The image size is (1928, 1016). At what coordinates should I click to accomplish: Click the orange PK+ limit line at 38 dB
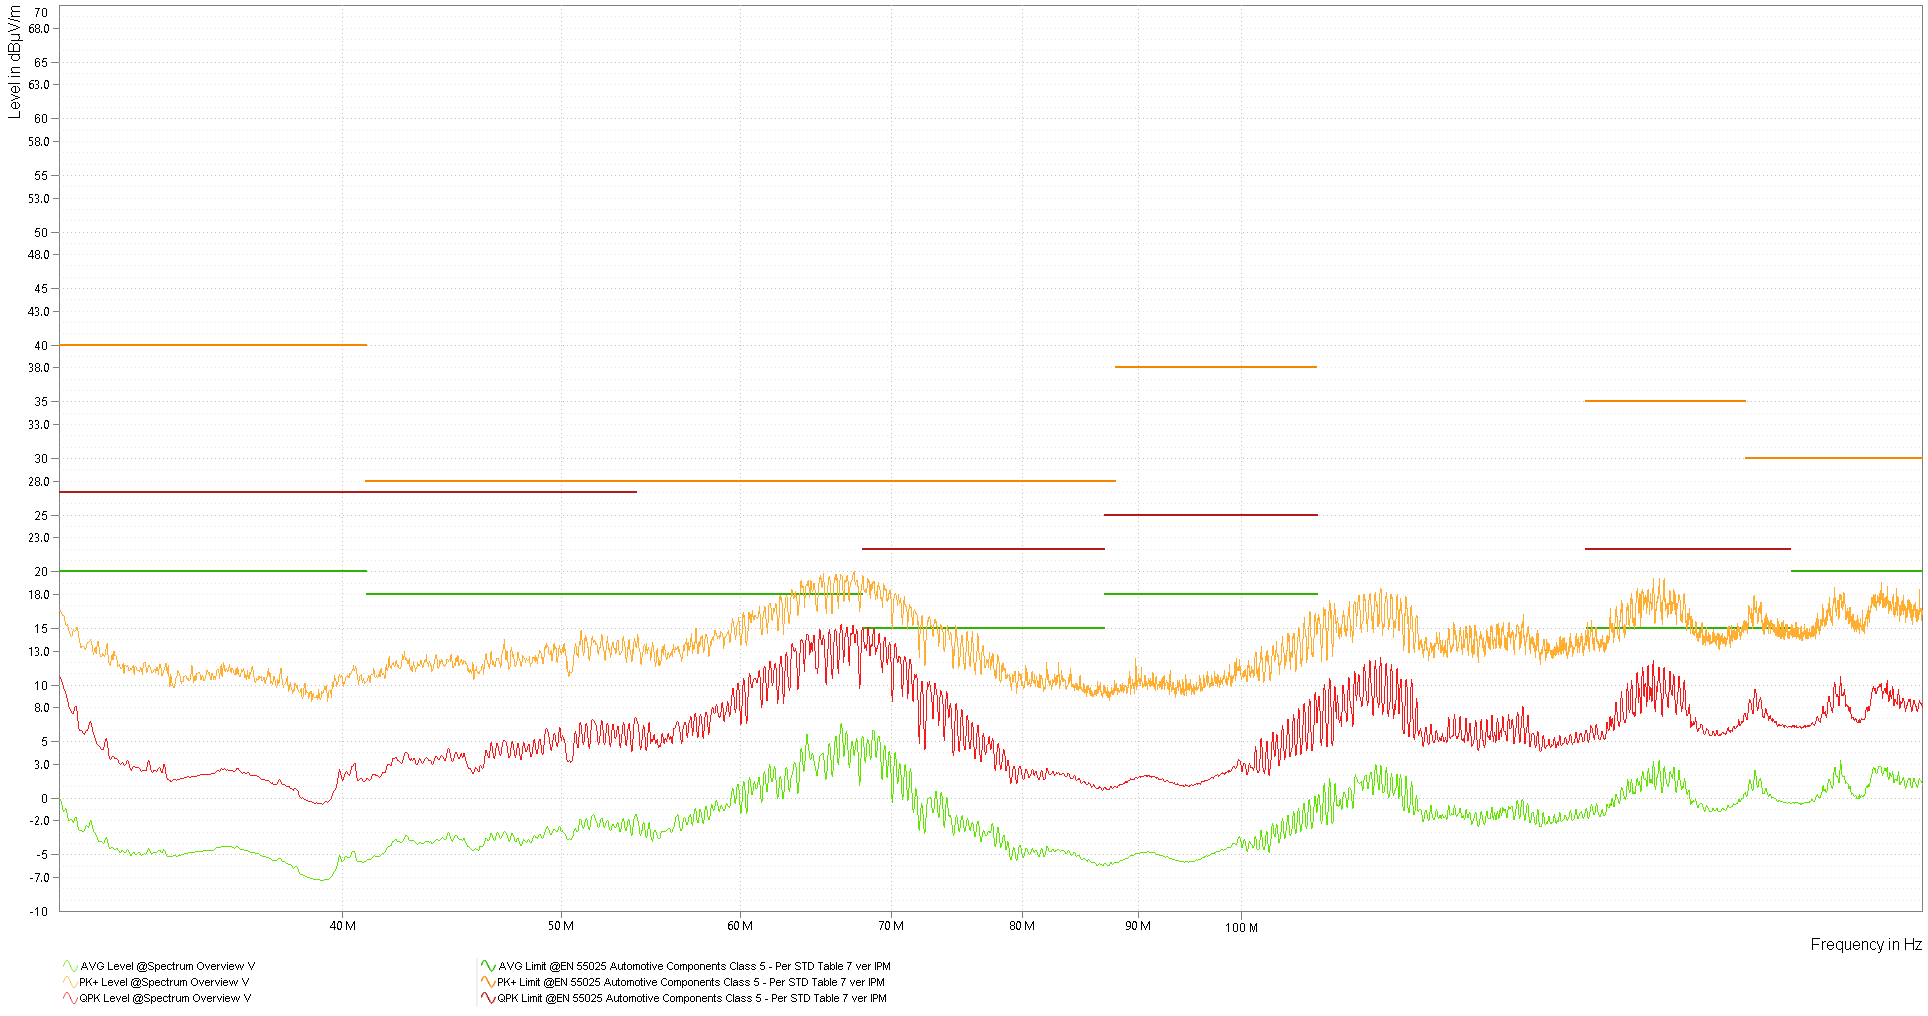point(1215,367)
